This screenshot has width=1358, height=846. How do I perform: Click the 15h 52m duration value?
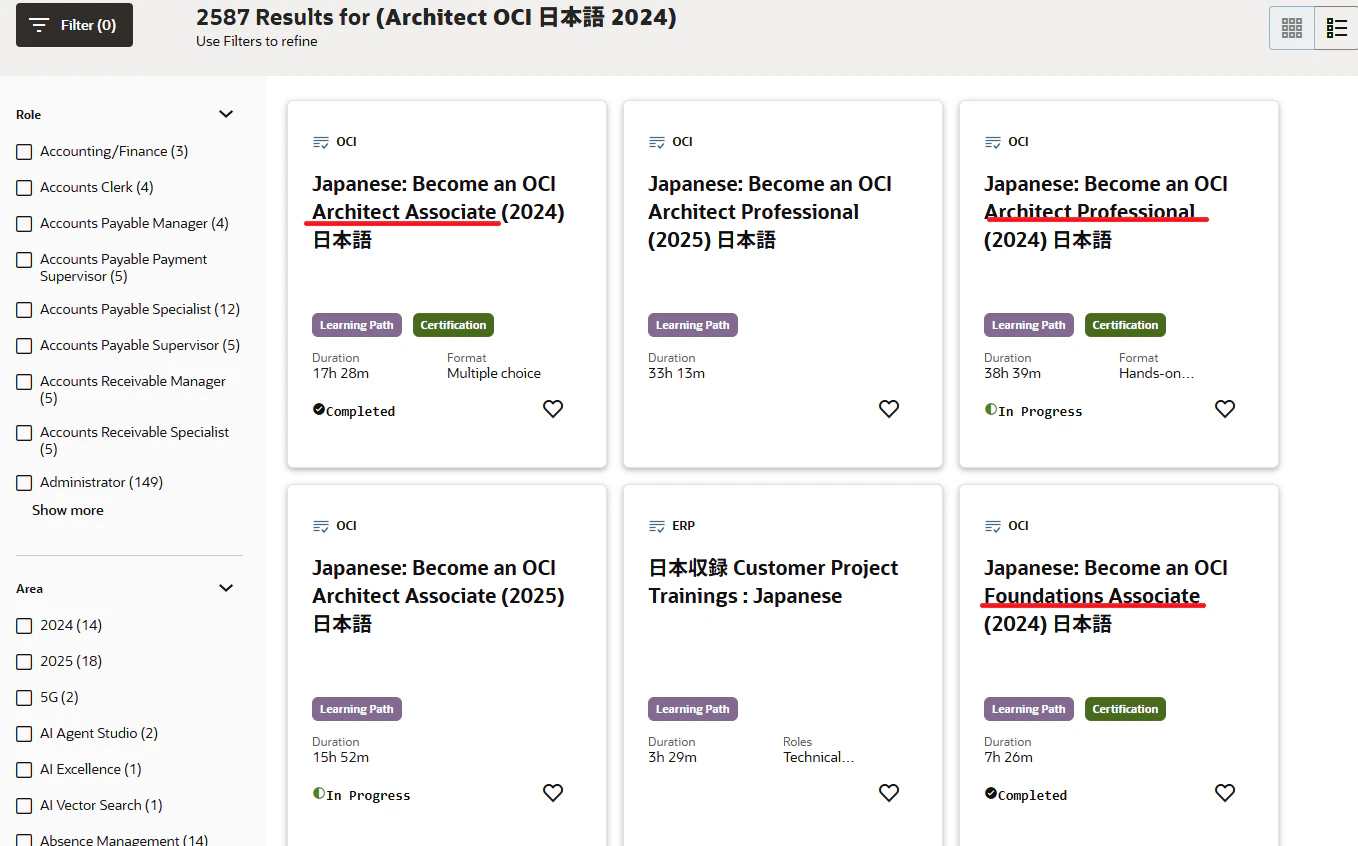pyautogui.click(x=341, y=757)
